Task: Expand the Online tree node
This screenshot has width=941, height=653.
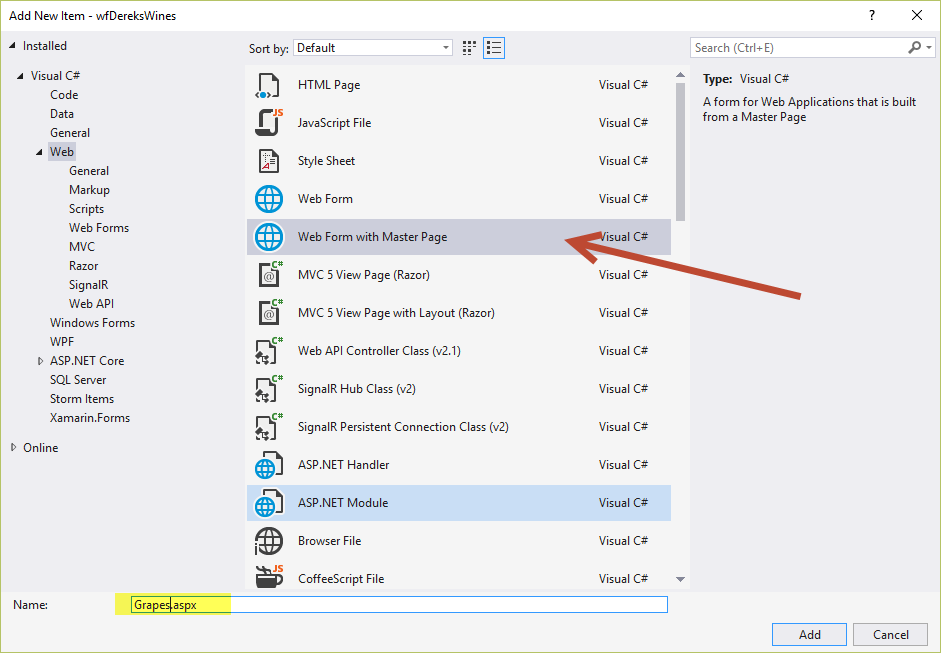Action: click(x=13, y=447)
